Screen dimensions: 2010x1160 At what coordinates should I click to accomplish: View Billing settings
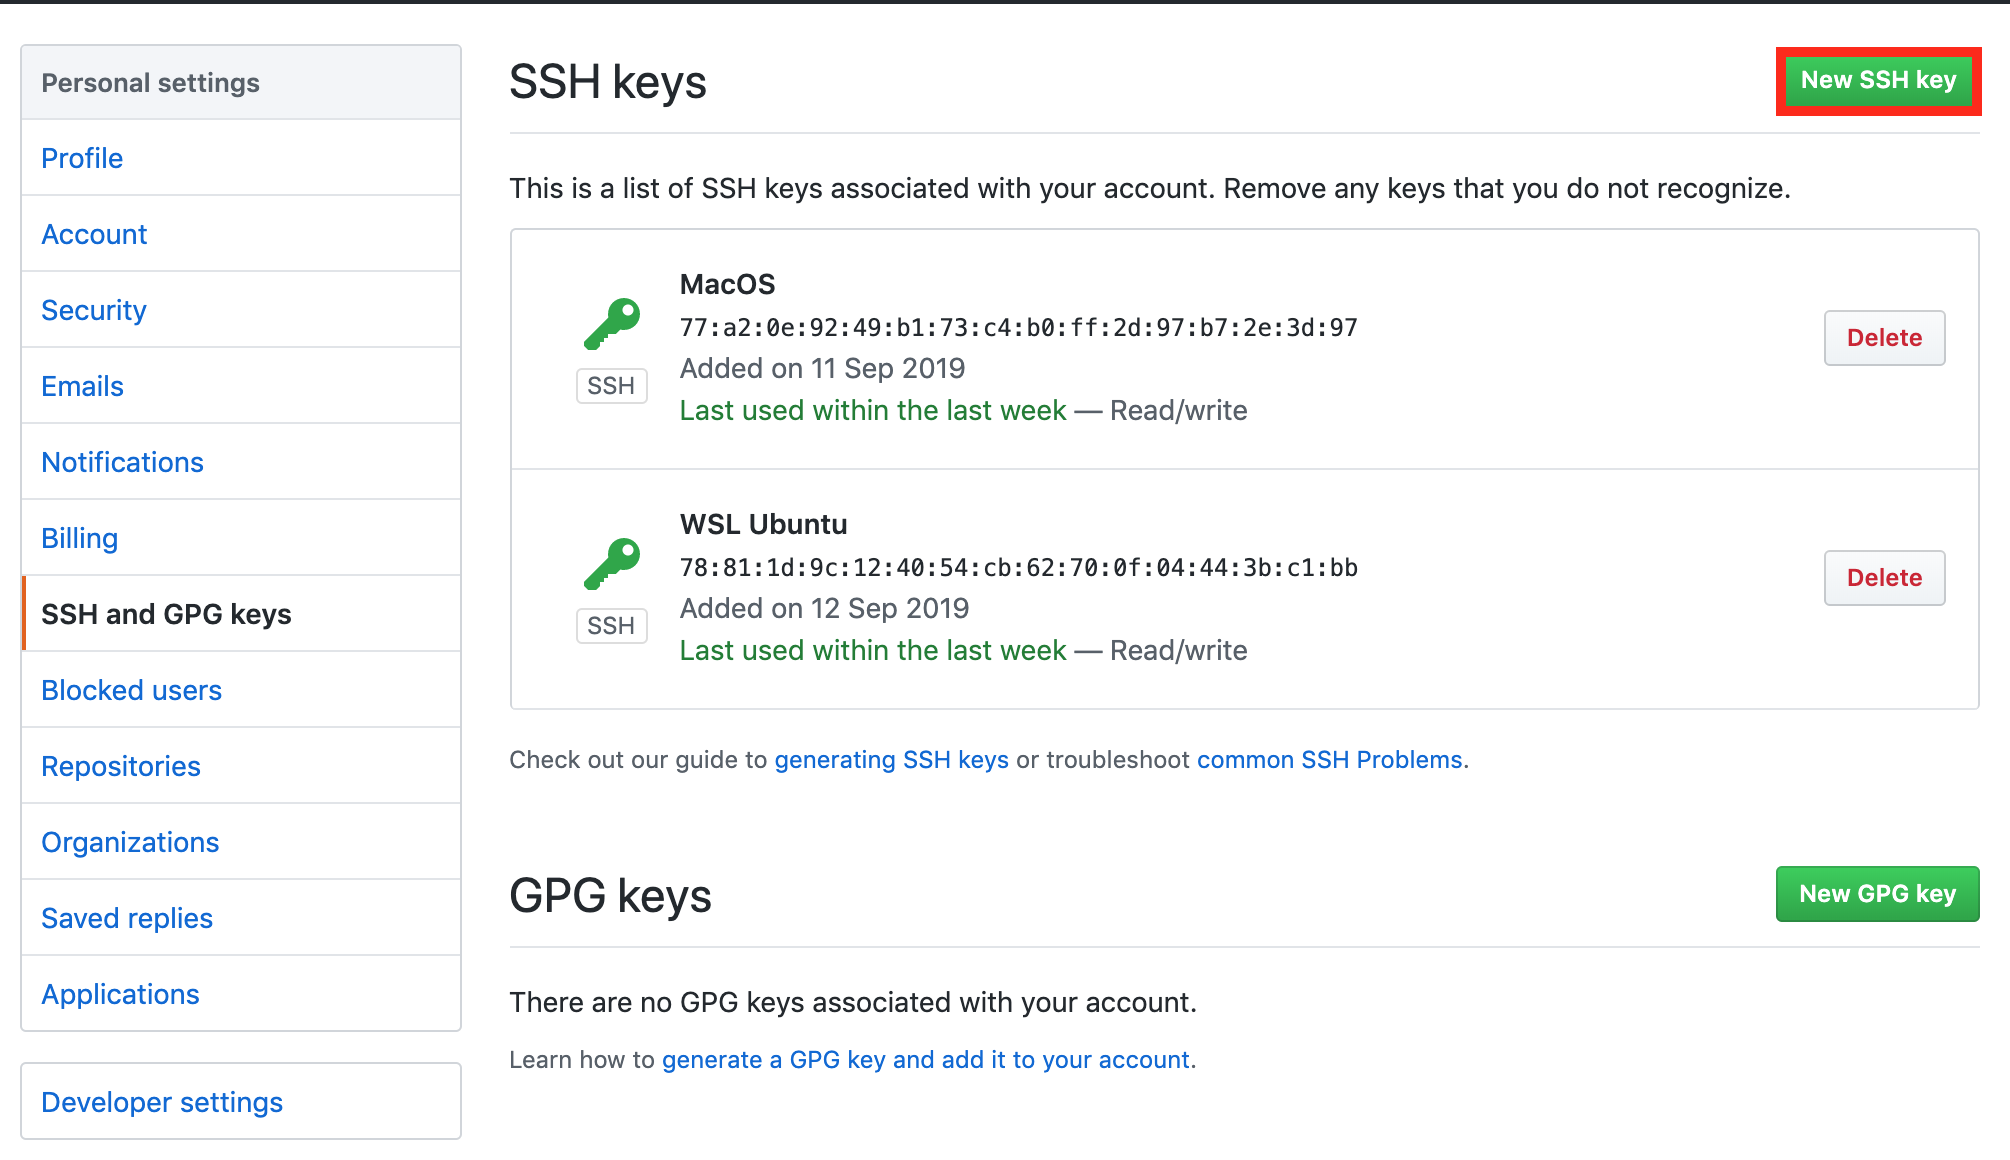[79, 538]
